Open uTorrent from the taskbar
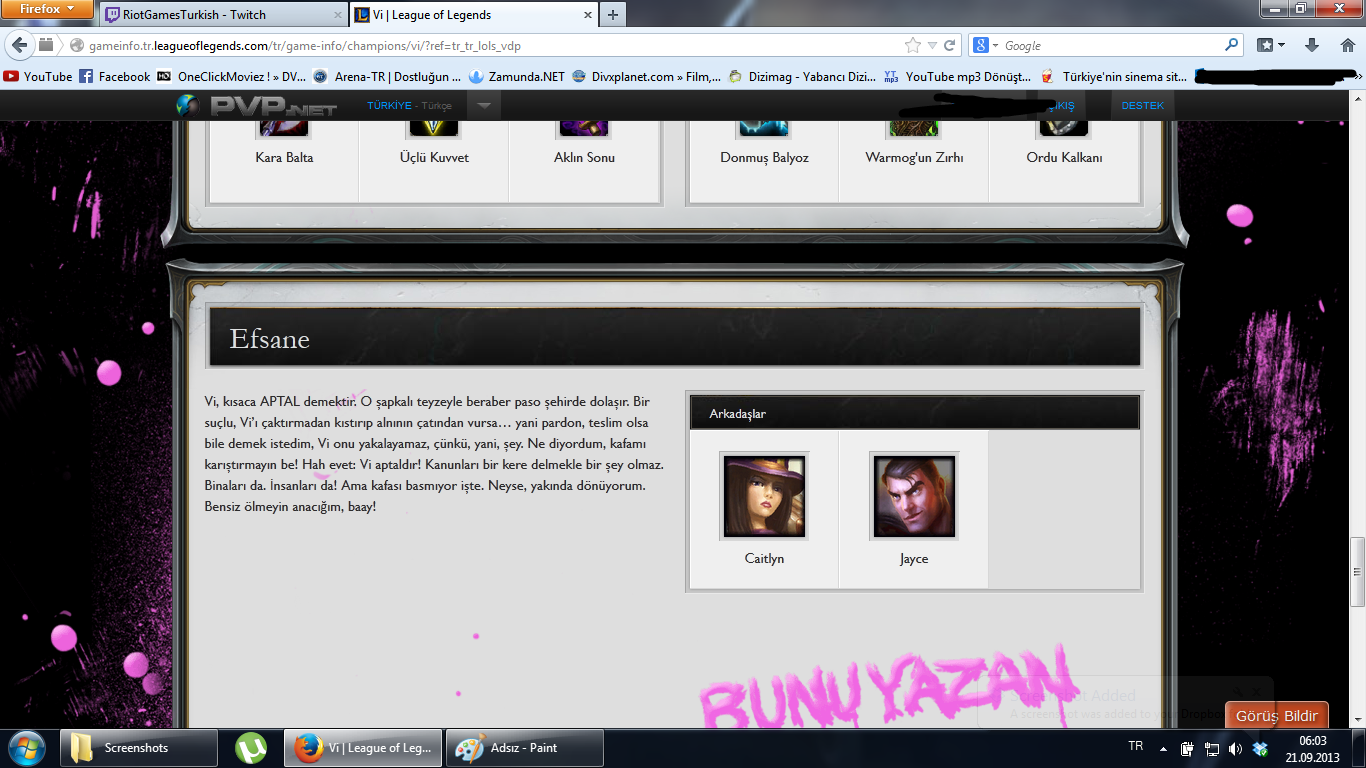 pos(251,747)
